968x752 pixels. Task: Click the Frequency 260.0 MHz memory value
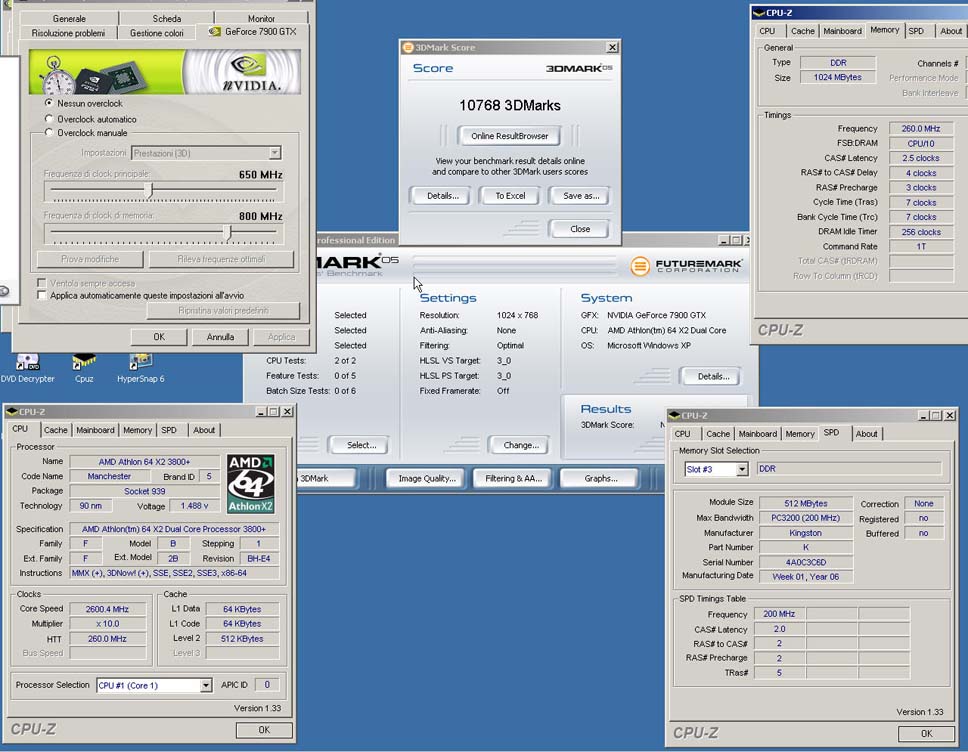point(920,128)
